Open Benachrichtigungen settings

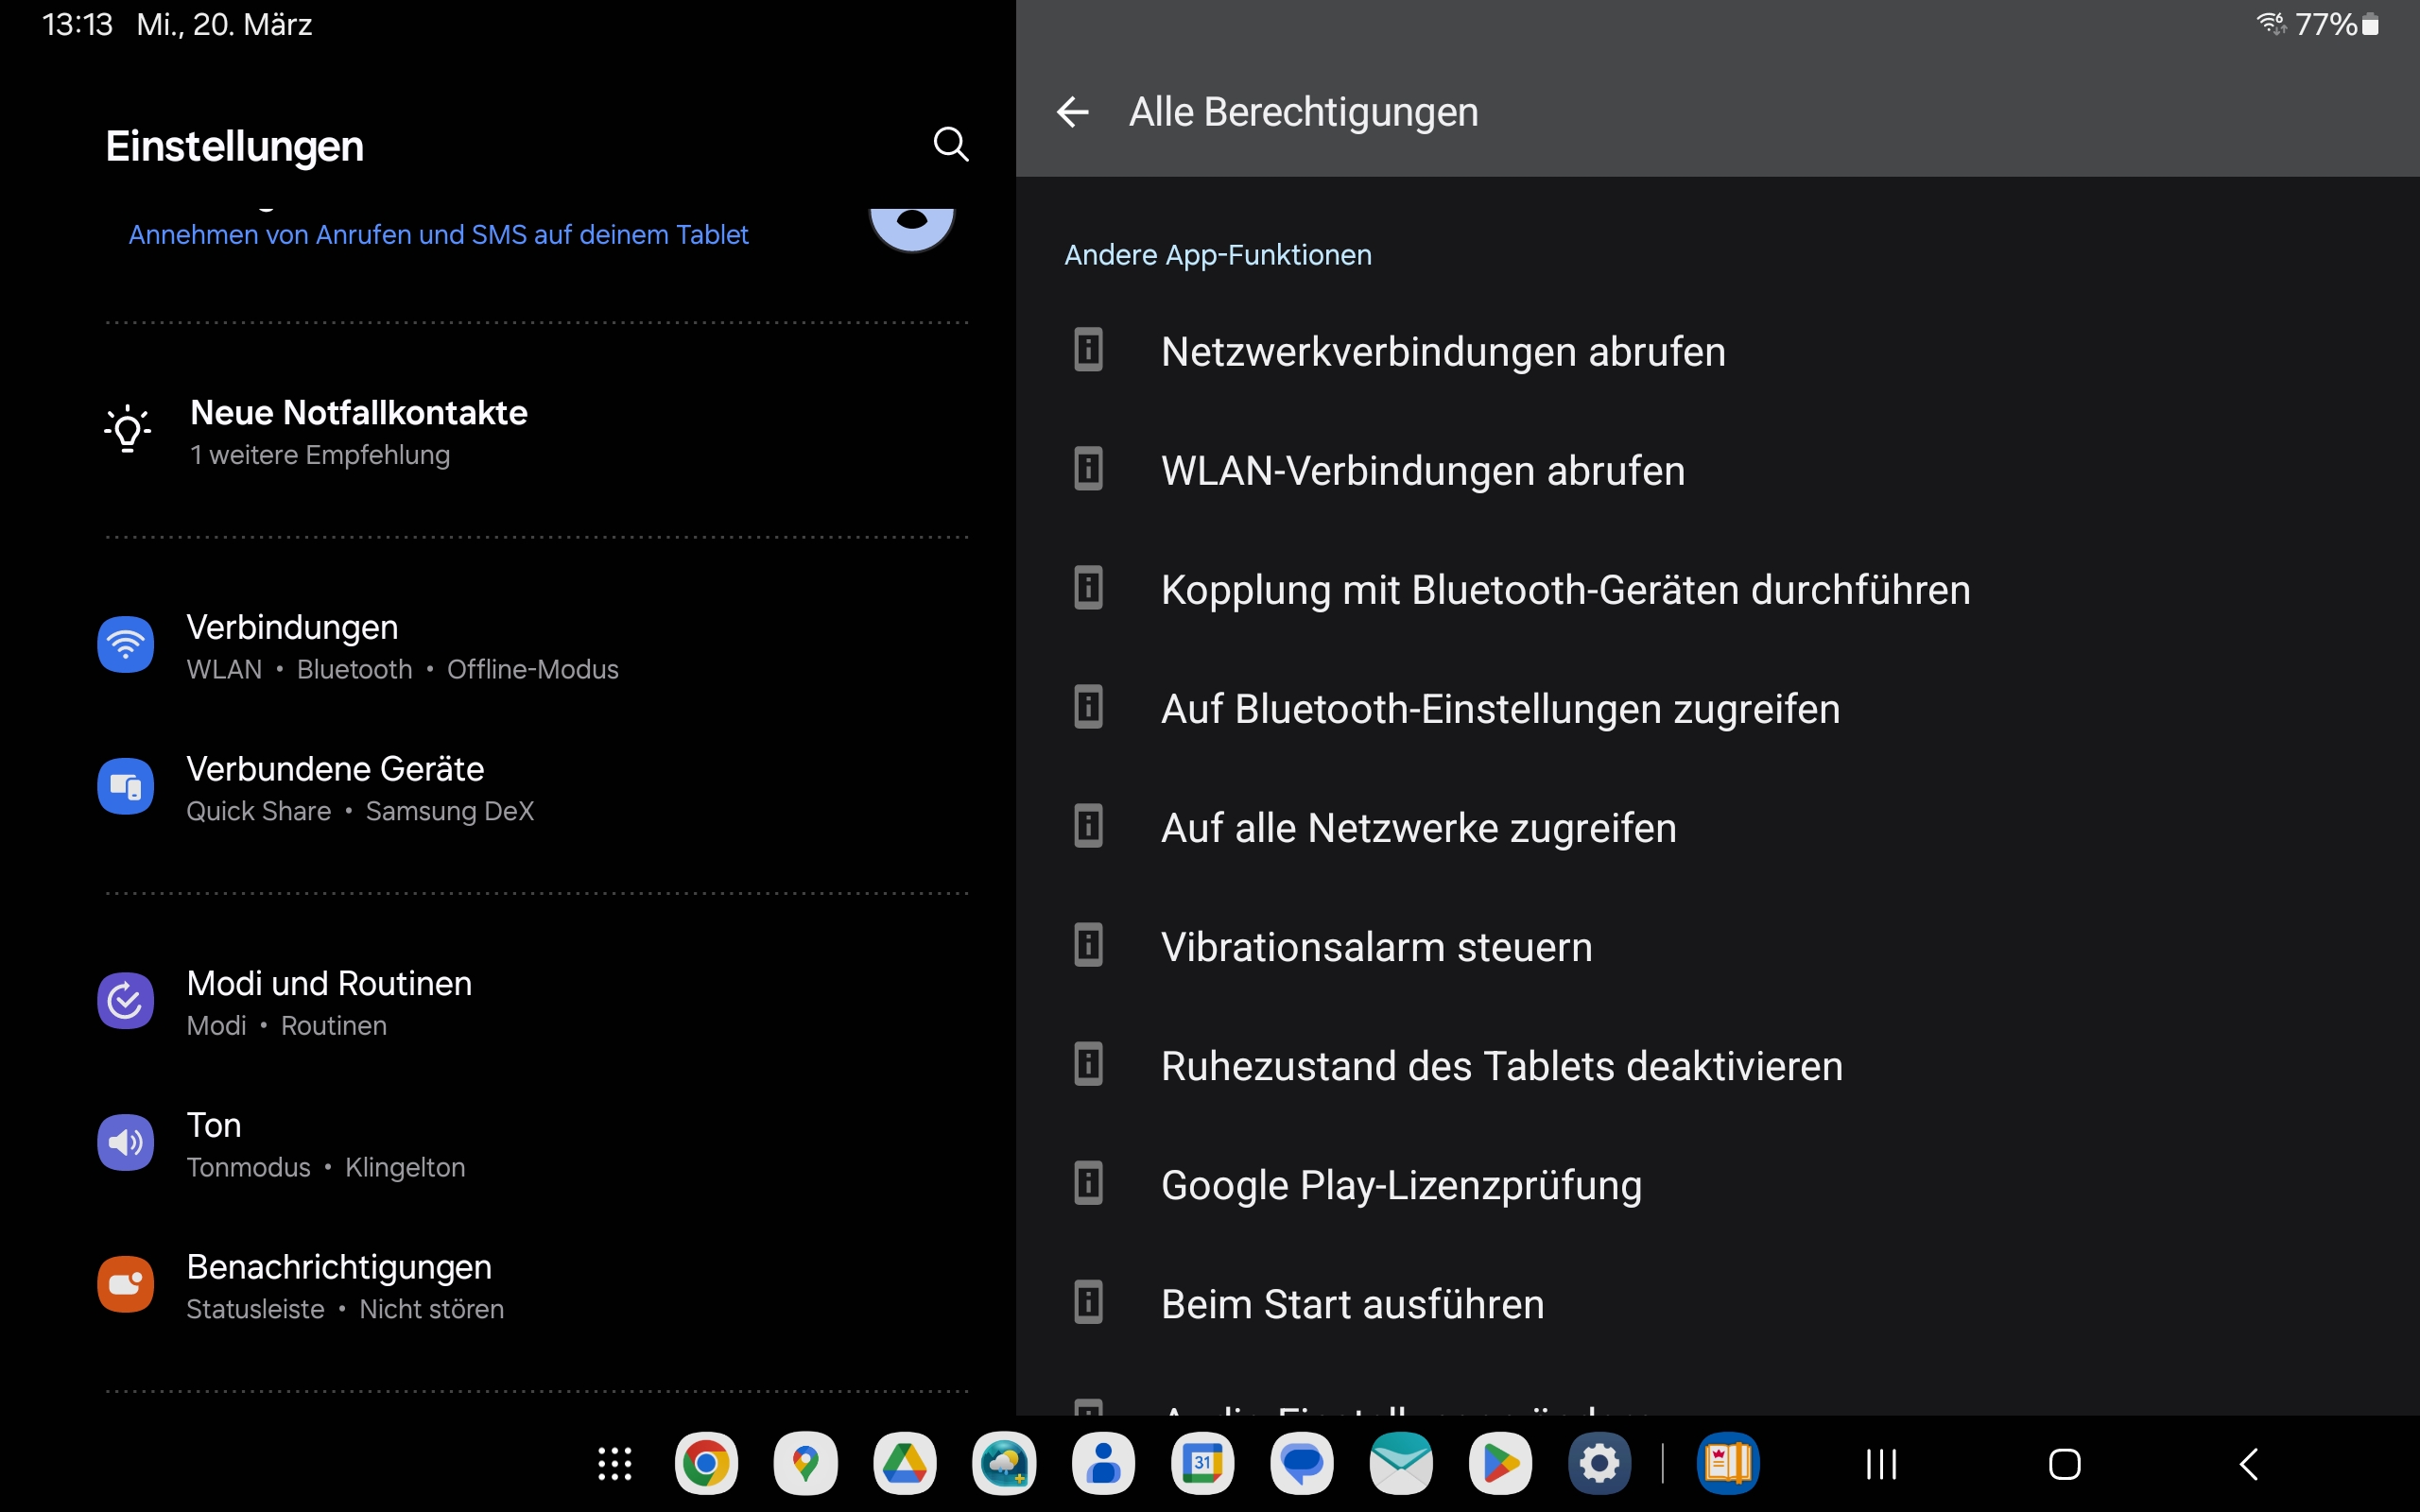340,1286
